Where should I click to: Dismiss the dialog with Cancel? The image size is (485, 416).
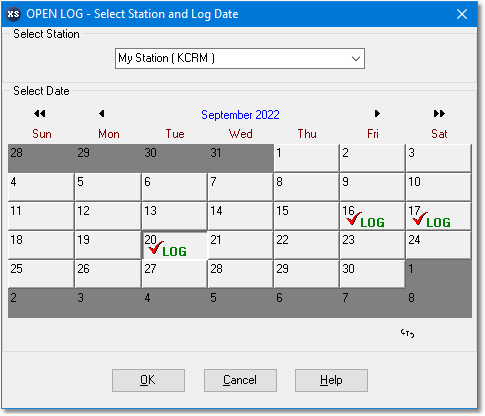click(240, 380)
